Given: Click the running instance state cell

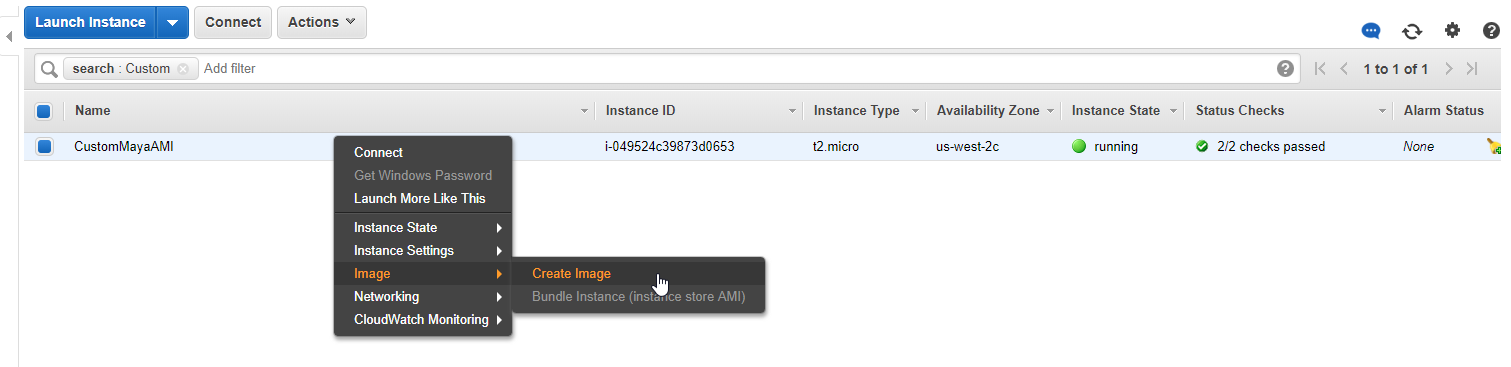Looking at the screenshot, I should click(1105, 147).
